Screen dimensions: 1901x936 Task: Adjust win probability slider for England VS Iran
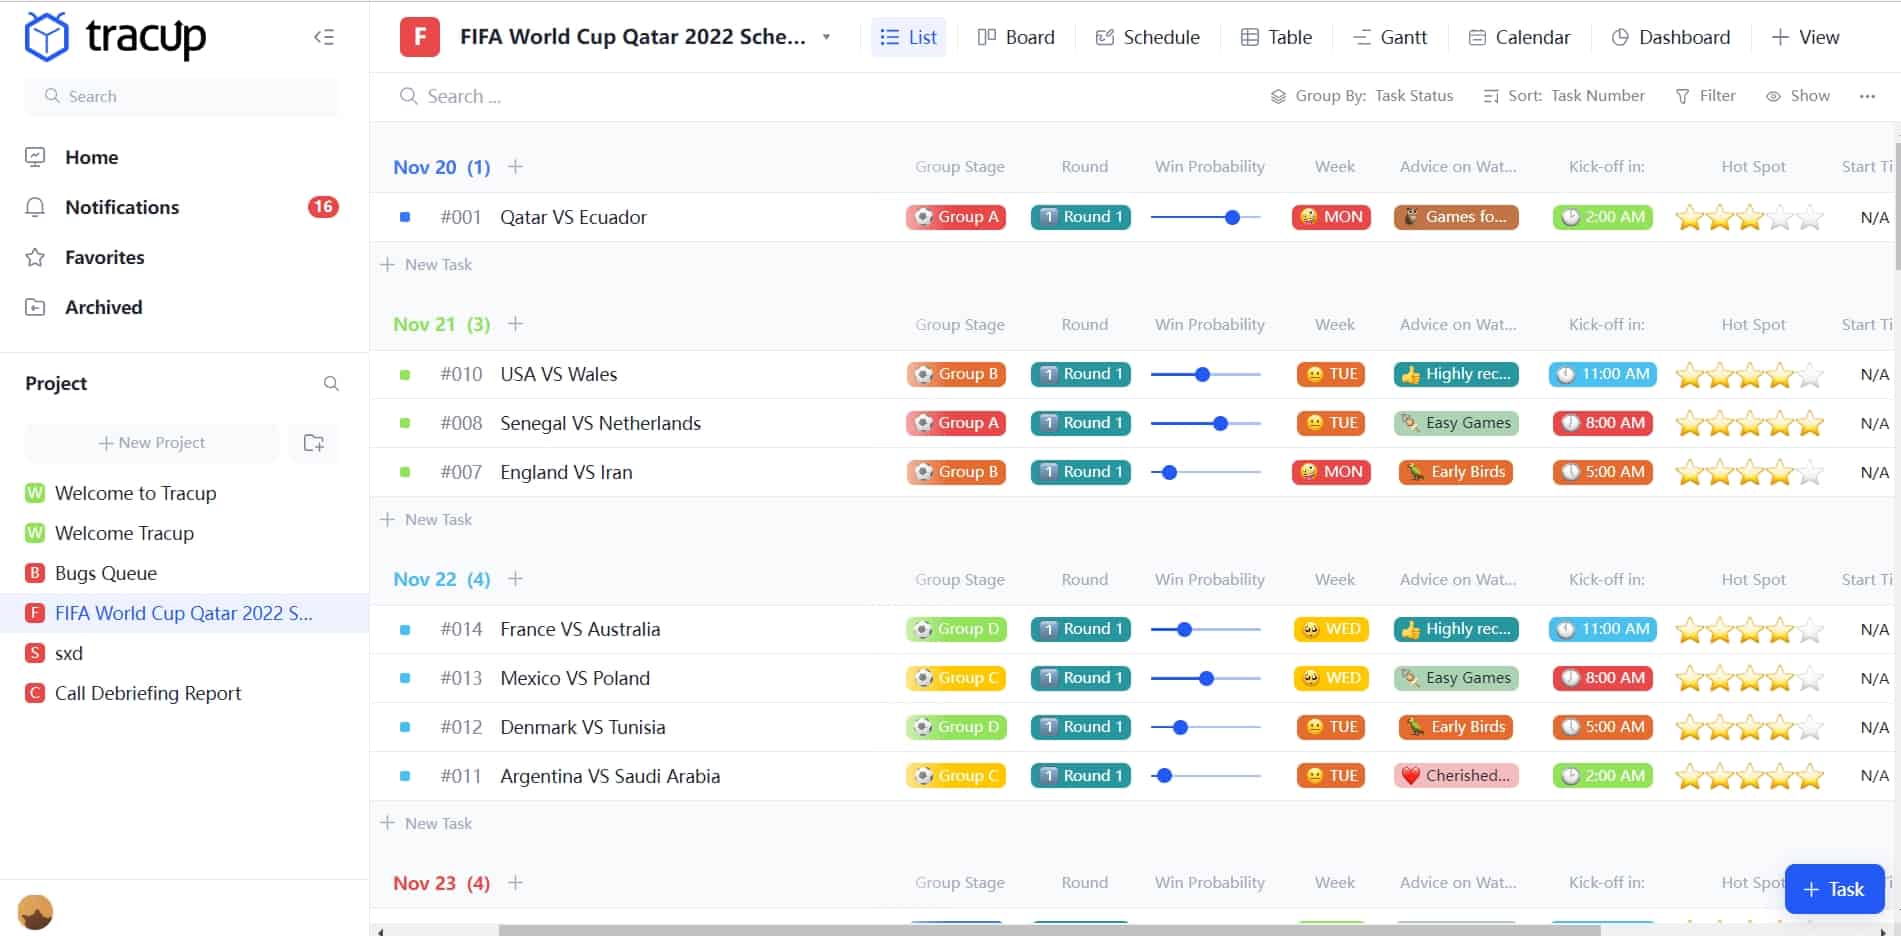point(1169,473)
